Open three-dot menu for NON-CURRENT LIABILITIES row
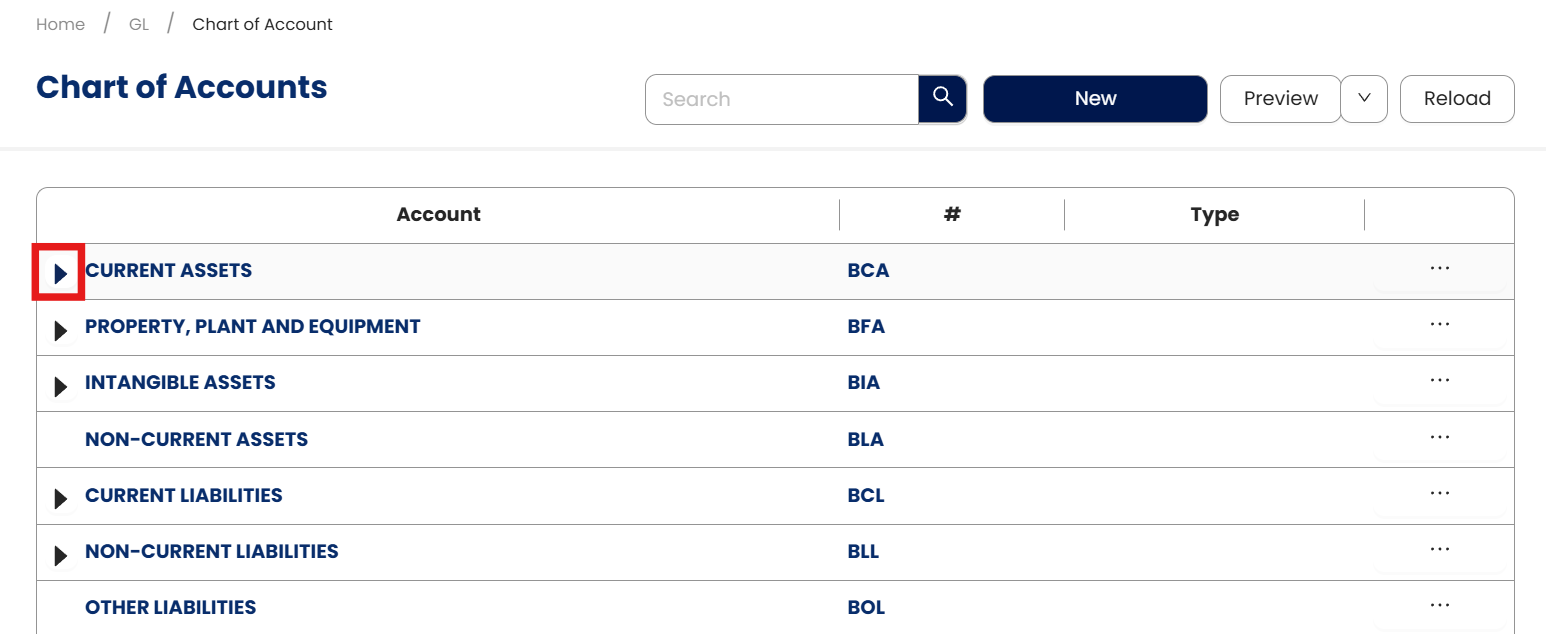The width and height of the screenshot is (1546, 634). point(1439,550)
